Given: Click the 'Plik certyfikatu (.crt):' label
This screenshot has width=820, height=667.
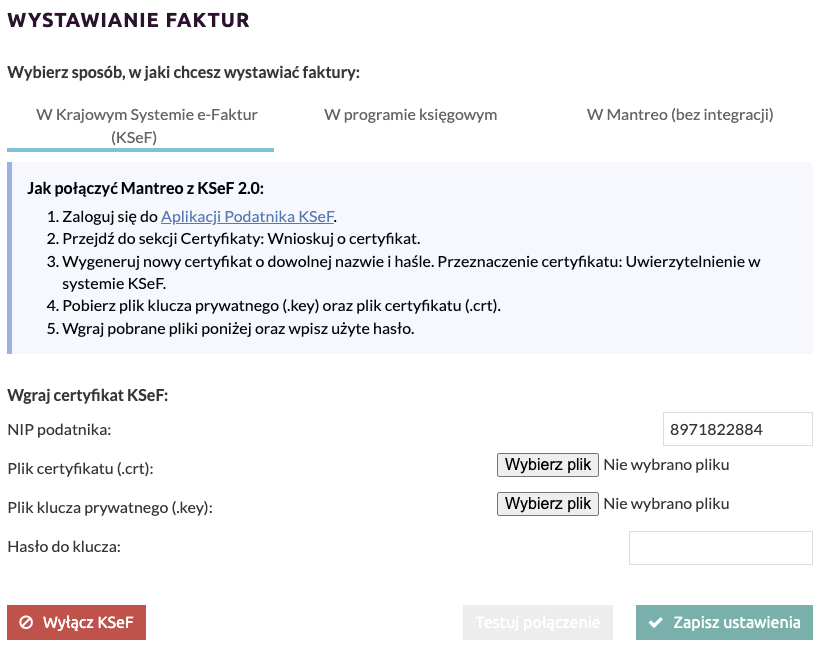Looking at the screenshot, I should tap(81, 469).
